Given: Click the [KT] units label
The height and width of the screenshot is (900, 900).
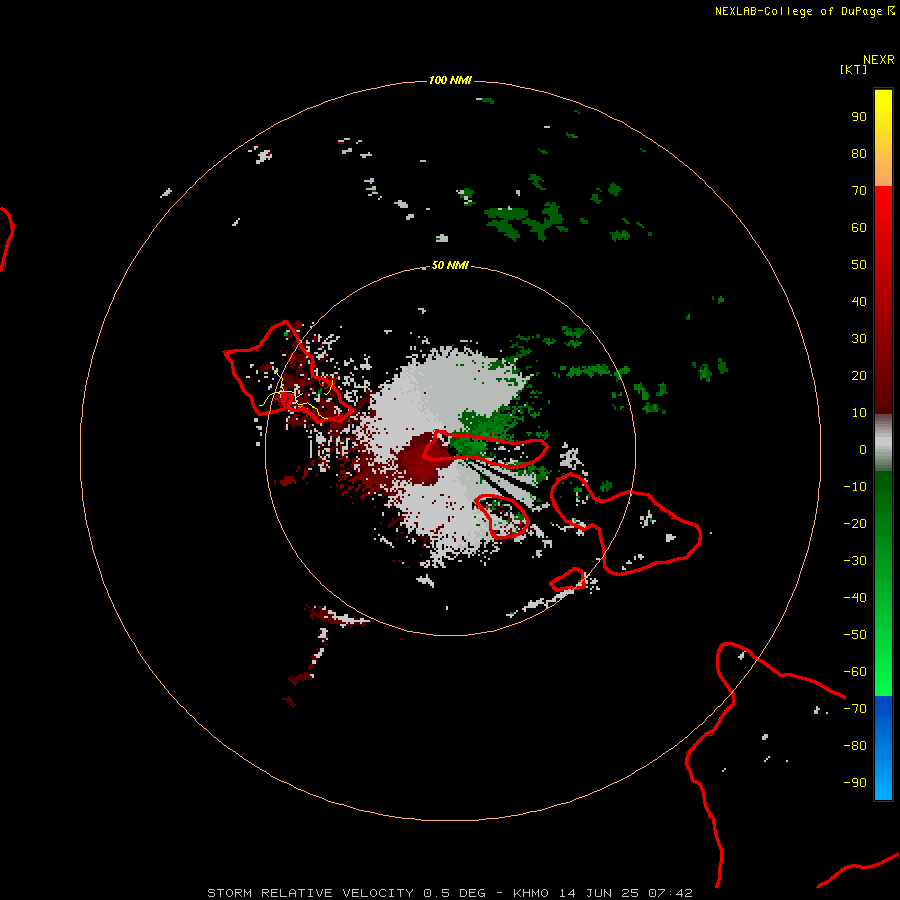Looking at the screenshot, I should 853,69.
